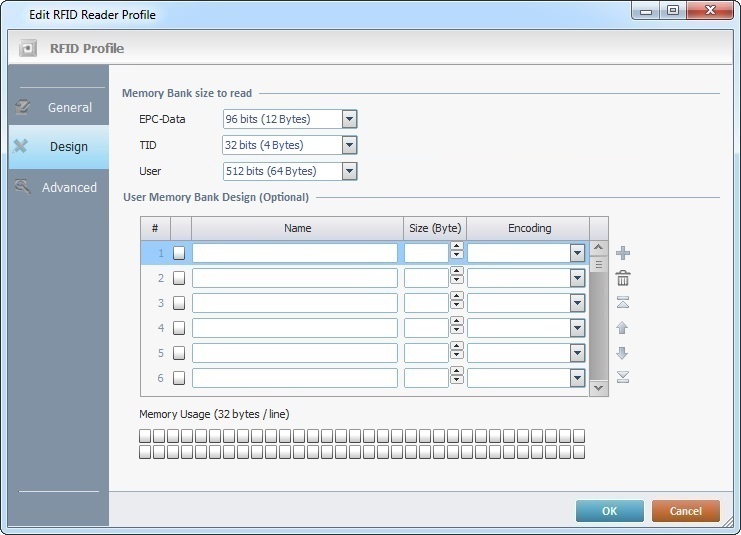Click the Cancel button
The width and height of the screenshot is (741, 535).
point(685,511)
